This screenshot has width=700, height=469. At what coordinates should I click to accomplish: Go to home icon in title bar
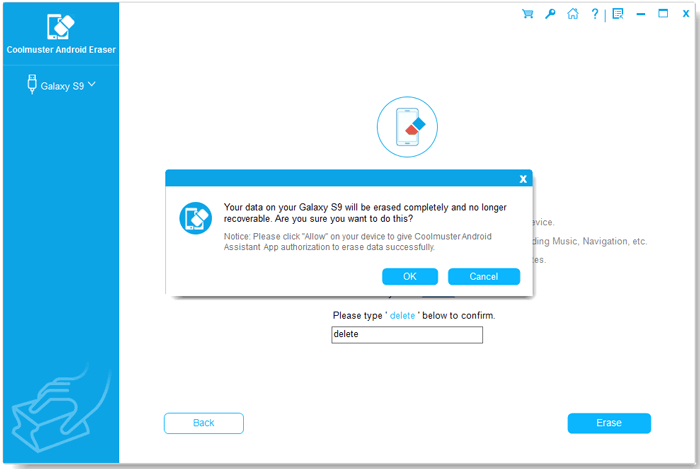[x=573, y=14]
